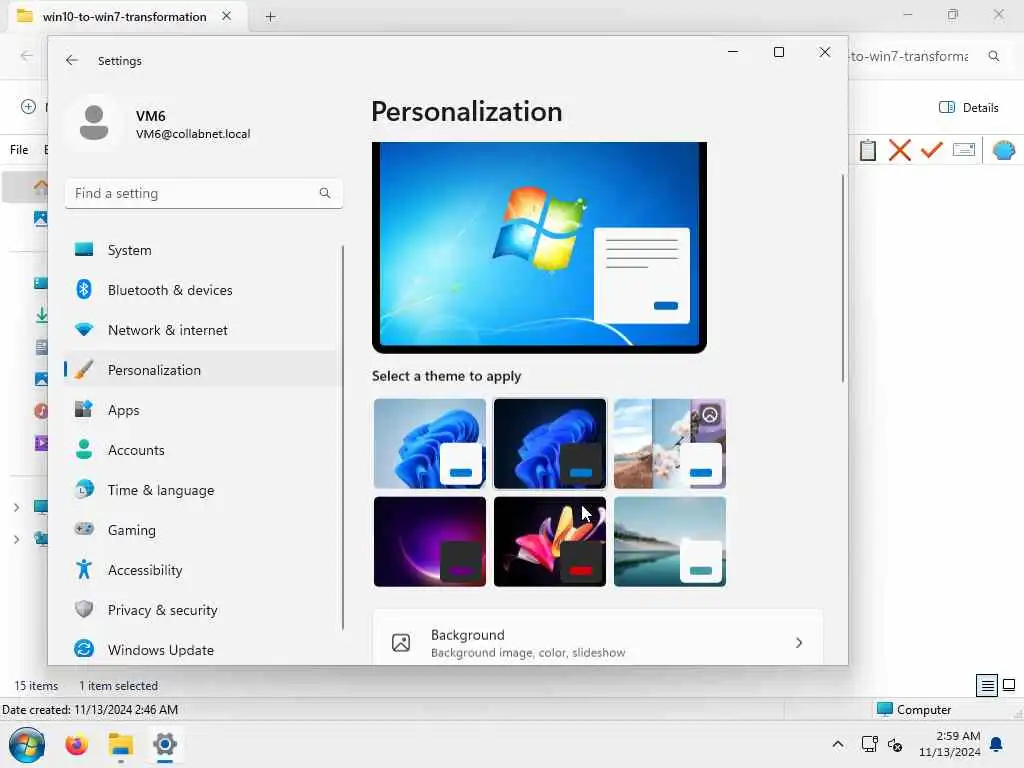Open Apps settings category

point(202,410)
